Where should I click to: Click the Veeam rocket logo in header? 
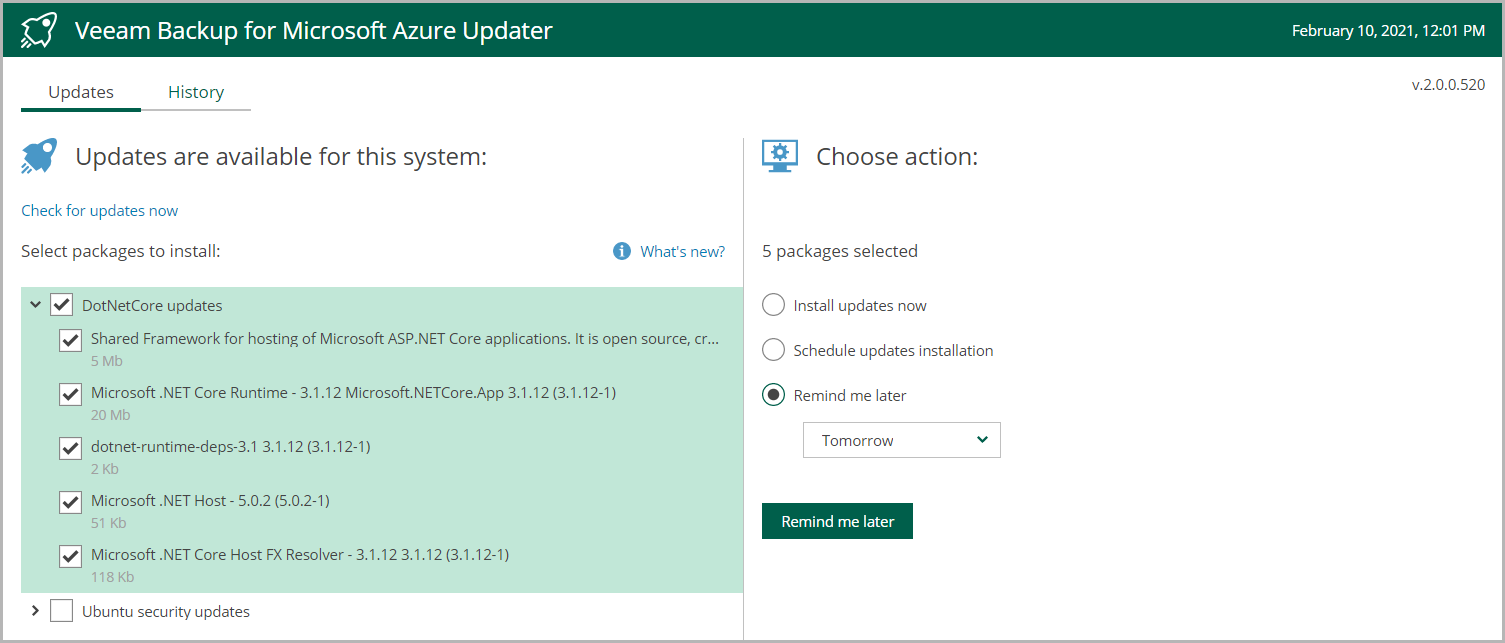(x=39, y=31)
